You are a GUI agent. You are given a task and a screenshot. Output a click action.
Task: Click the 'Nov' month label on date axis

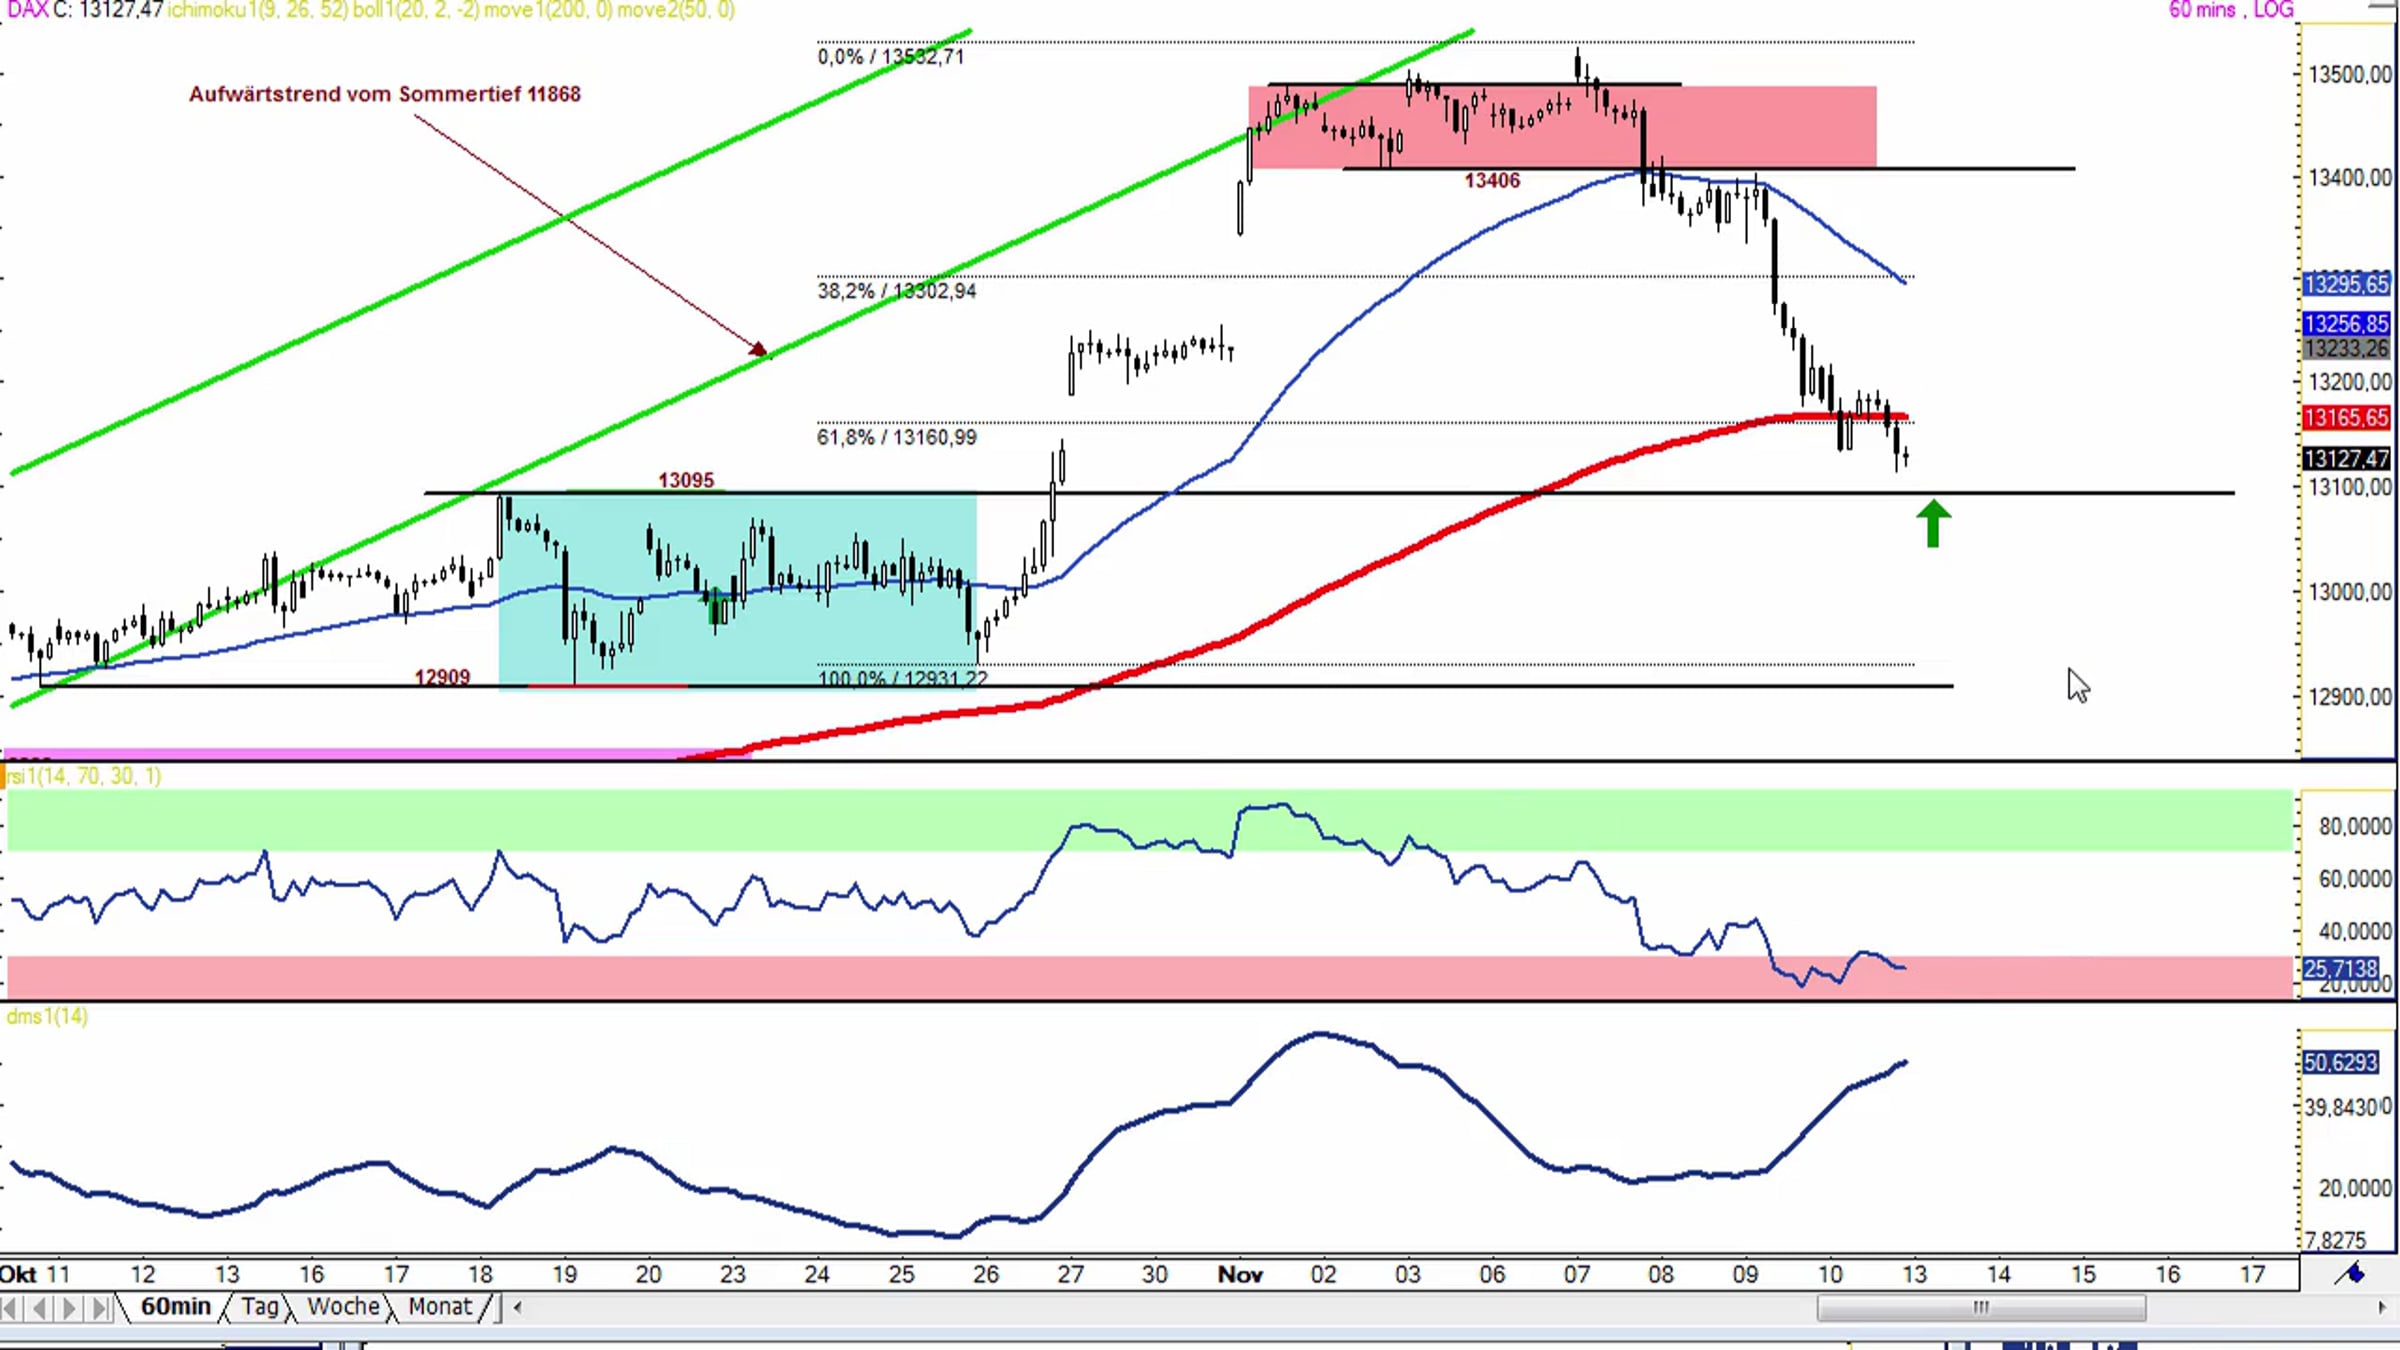point(1240,1275)
